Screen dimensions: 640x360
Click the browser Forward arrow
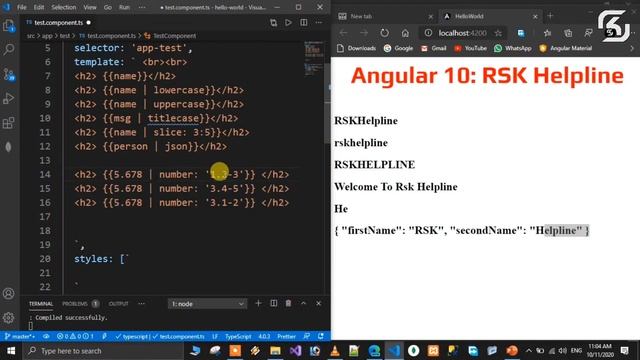click(x=364, y=33)
